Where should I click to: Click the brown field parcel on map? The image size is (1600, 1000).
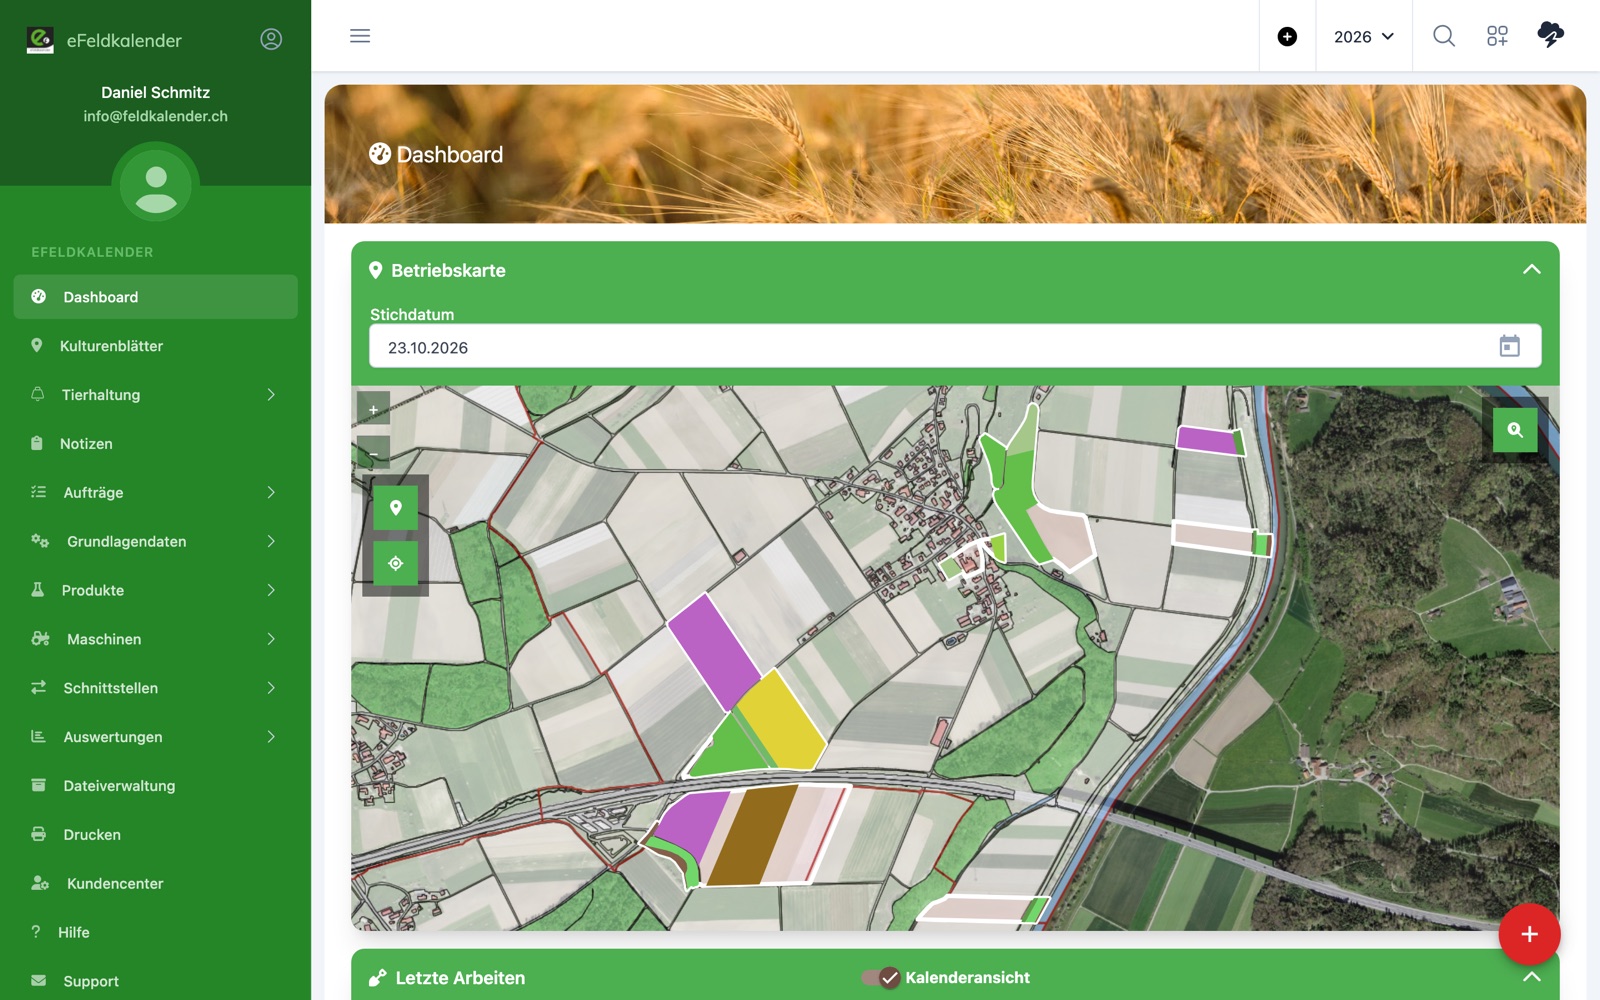[x=752, y=835]
